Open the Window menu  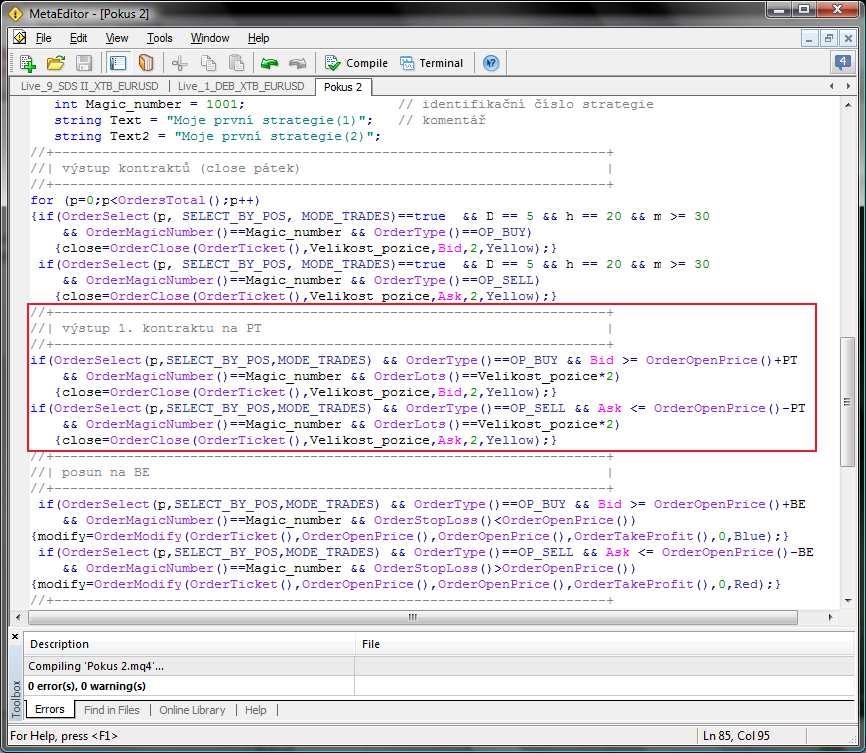pyautogui.click(x=210, y=38)
